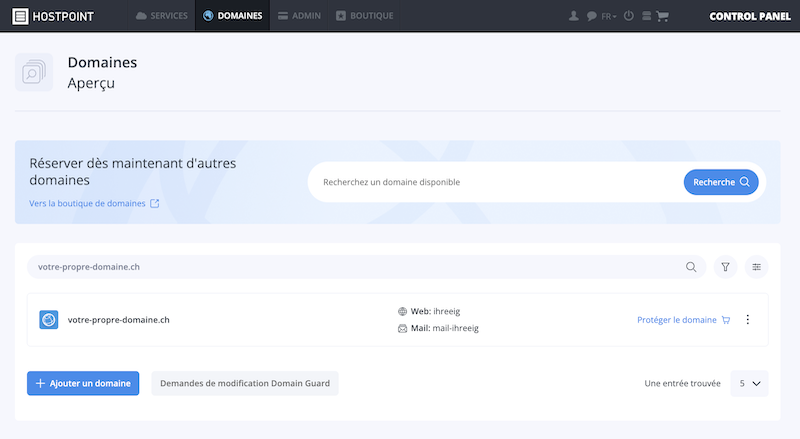Click the Web: ihreeig entry
Image resolution: width=800 pixels, height=439 pixels.
[x=429, y=311]
